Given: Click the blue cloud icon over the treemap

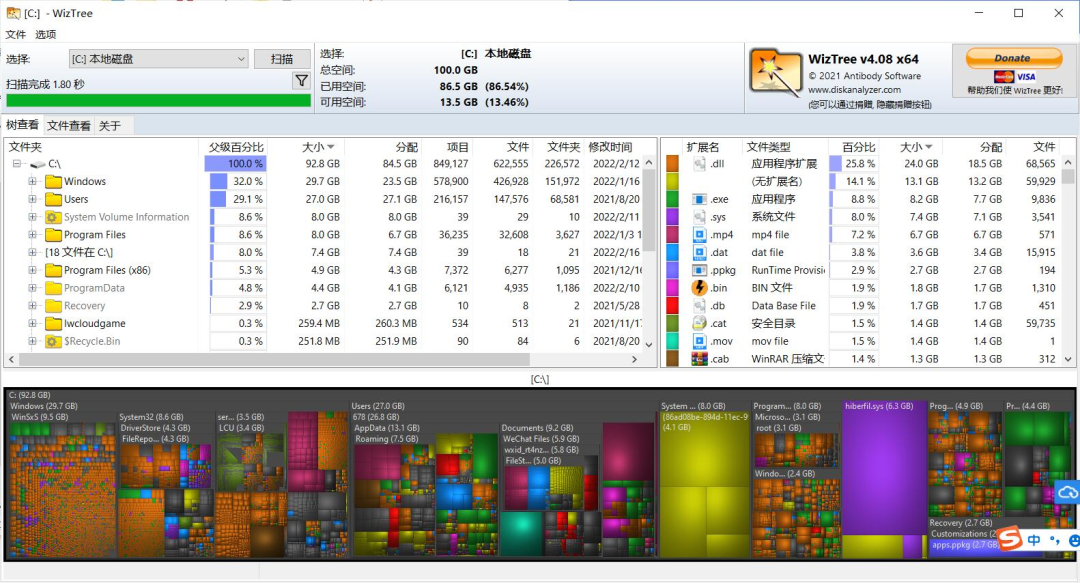Looking at the screenshot, I should [x=1068, y=492].
